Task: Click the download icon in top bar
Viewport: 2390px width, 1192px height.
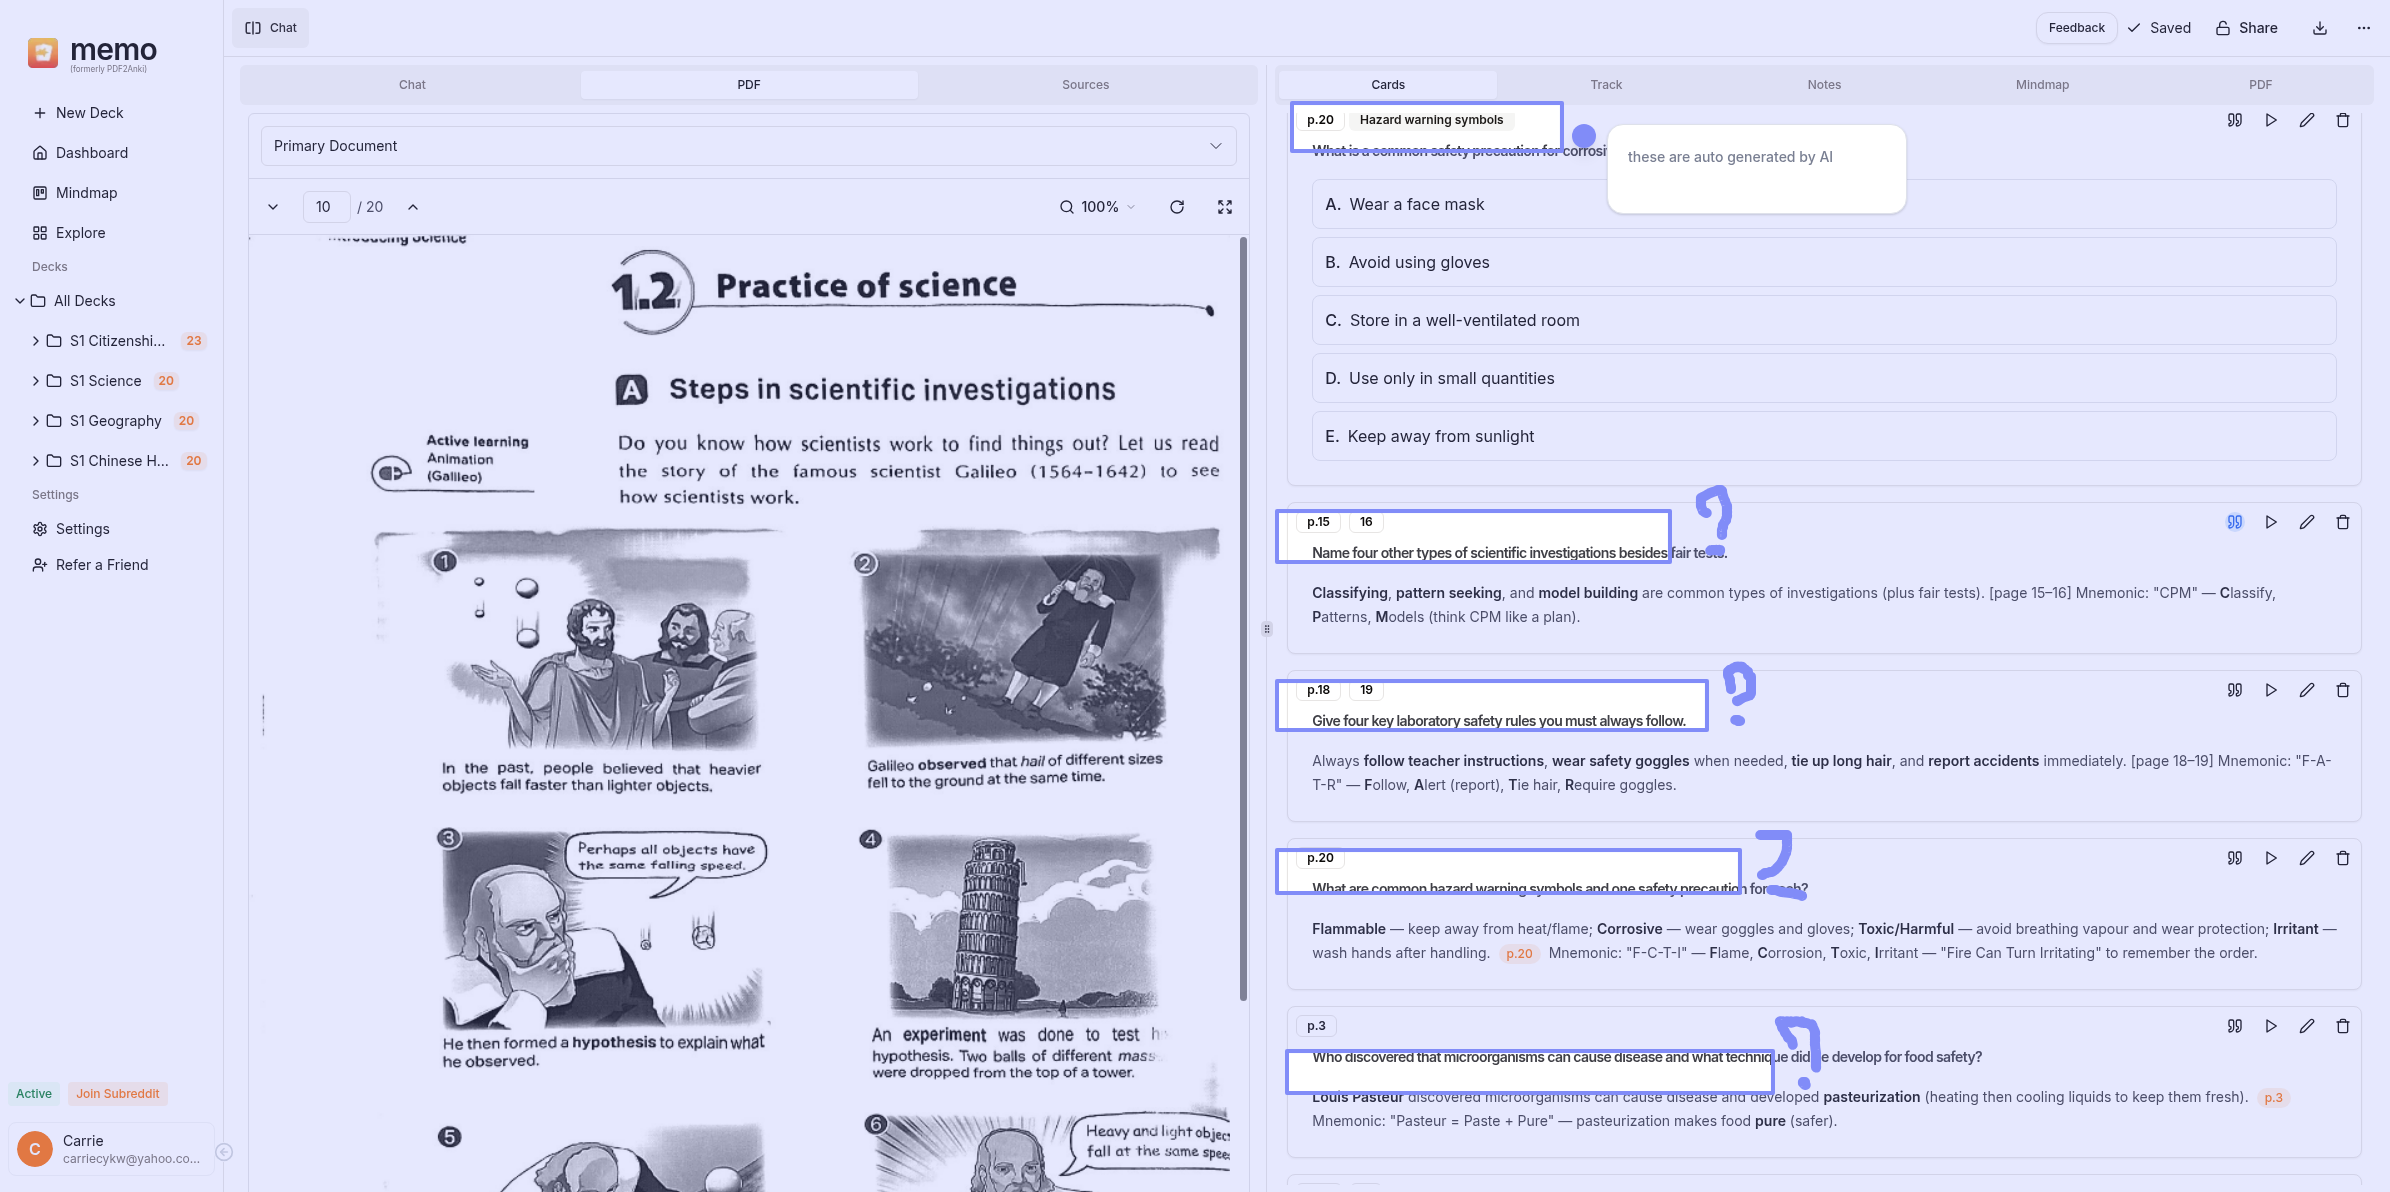Action: click(2319, 28)
